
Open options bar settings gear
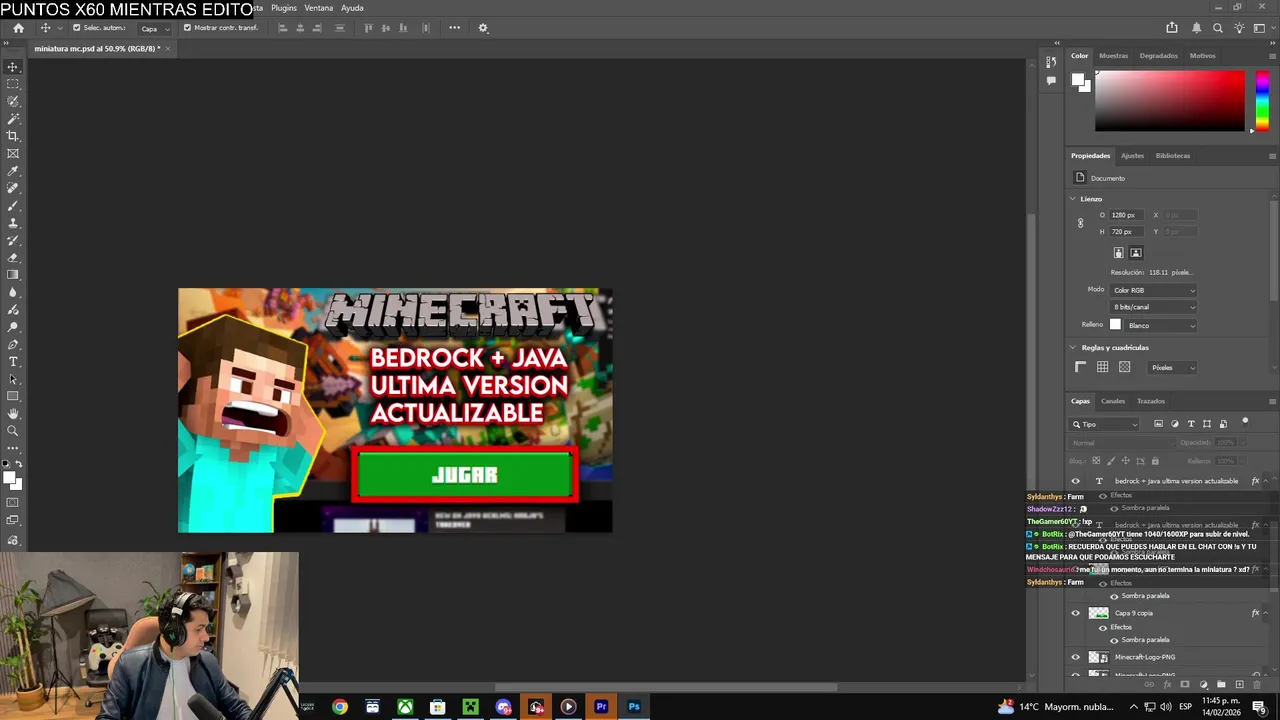[x=483, y=28]
